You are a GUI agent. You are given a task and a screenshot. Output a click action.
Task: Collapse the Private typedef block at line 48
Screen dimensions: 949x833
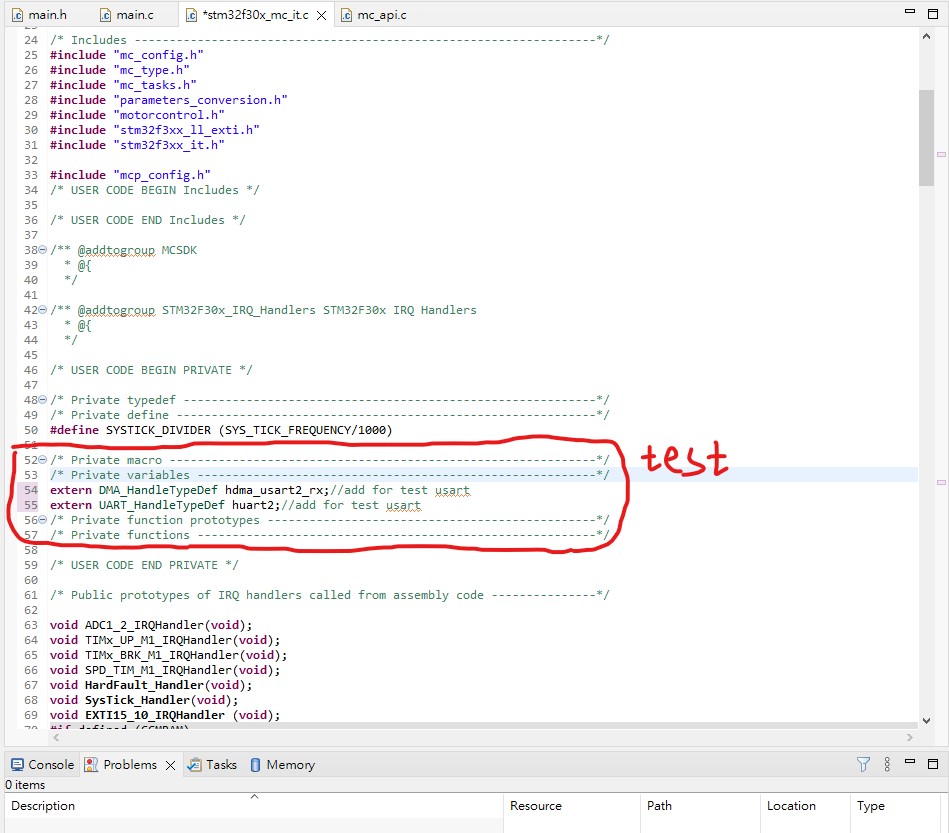tap(43, 399)
